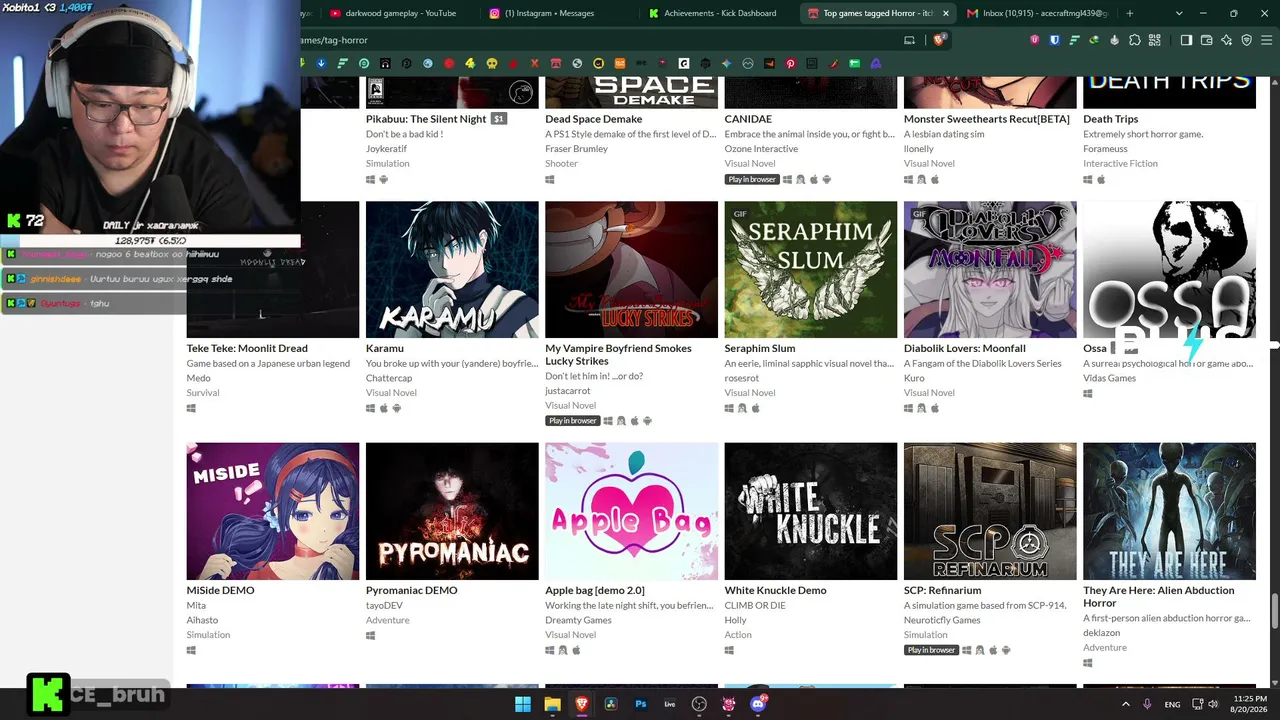The width and height of the screenshot is (1280, 720).
Task: Open the SCP Refinarium cover thumbnail
Action: point(990,511)
